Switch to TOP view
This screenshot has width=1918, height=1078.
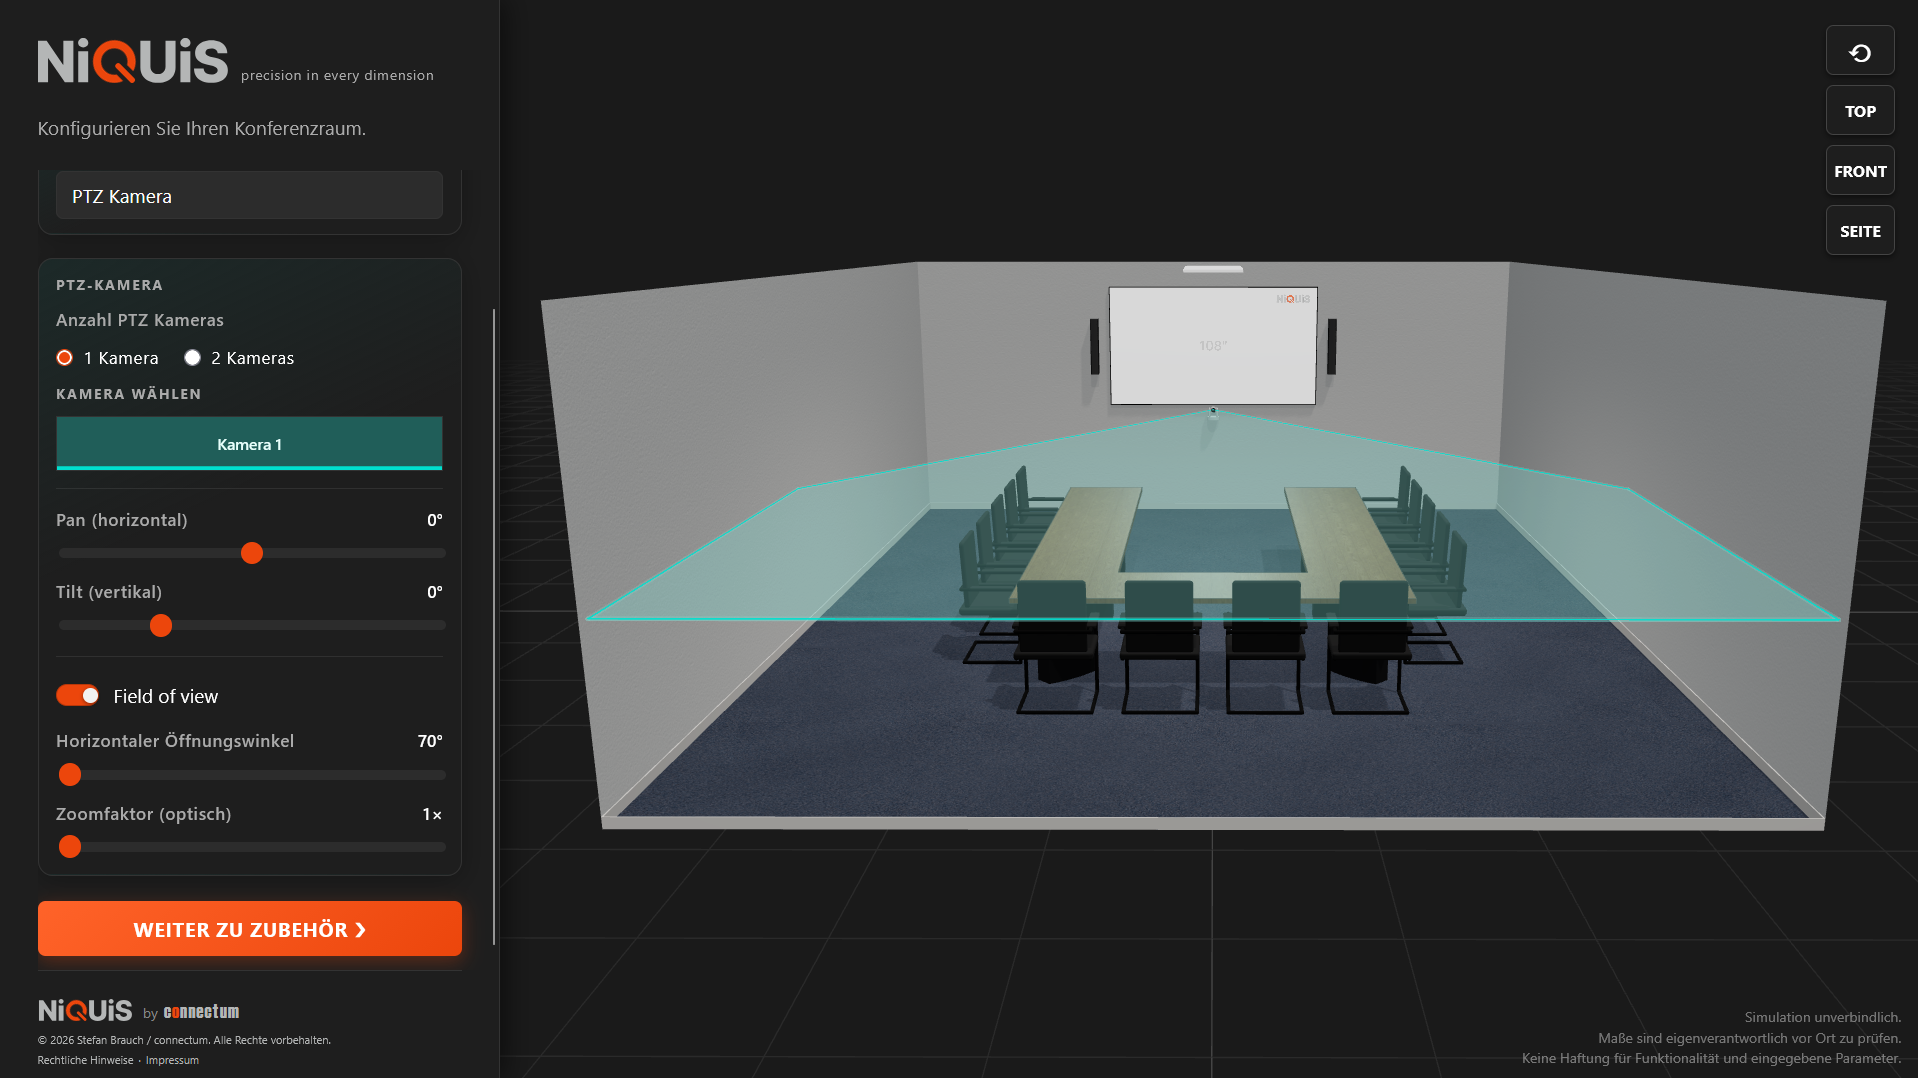pos(1860,111)
